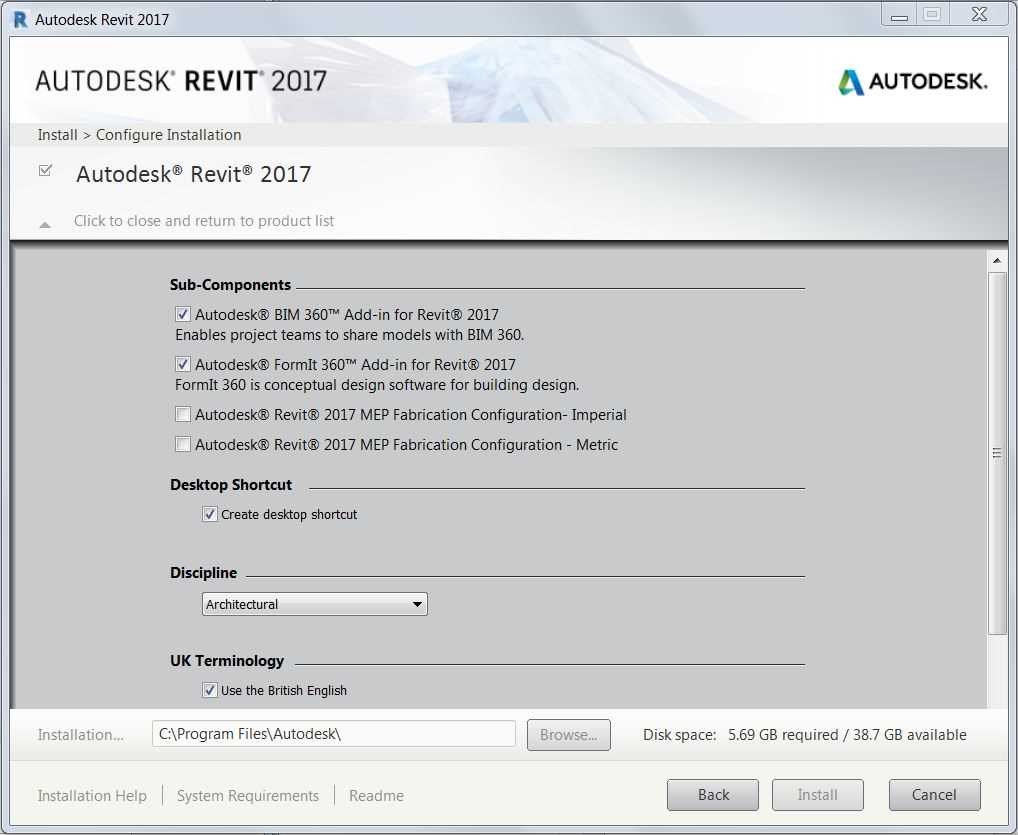Click the installation path input field

[x=334, y=734]
